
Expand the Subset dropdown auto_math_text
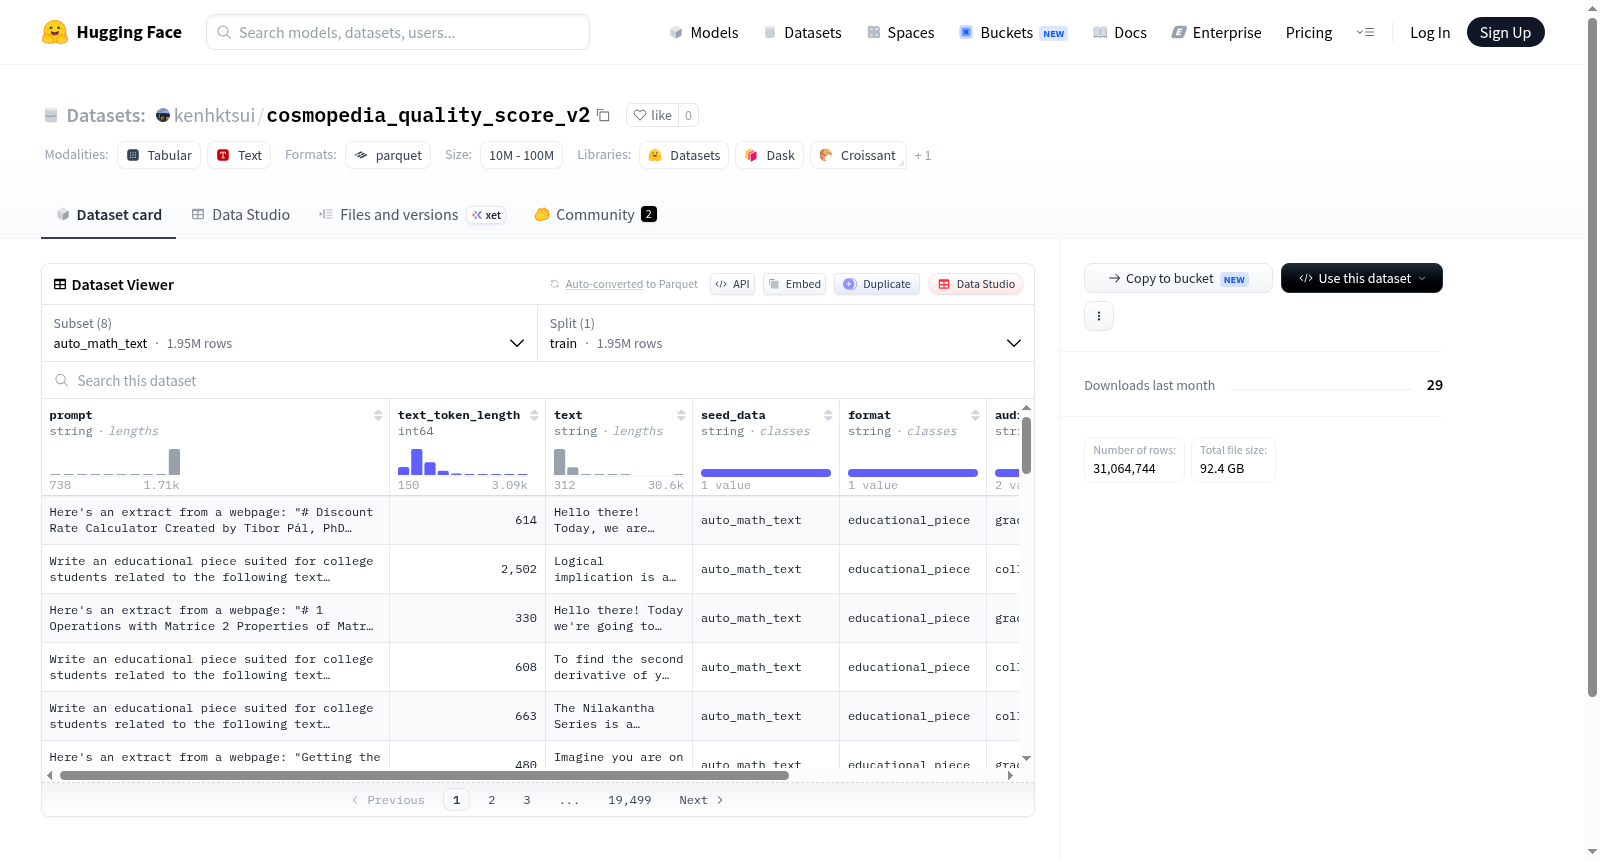coord(289,333)
